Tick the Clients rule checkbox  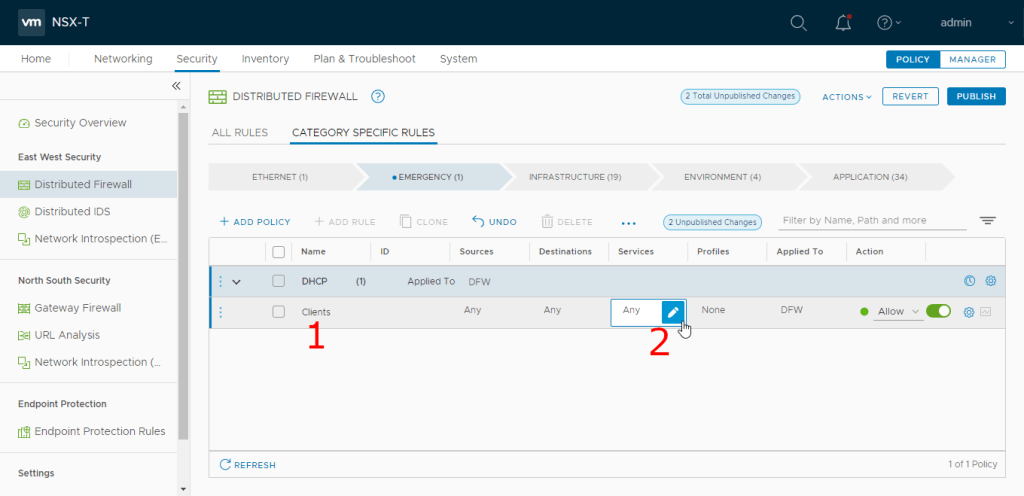[x=279, y=312]
